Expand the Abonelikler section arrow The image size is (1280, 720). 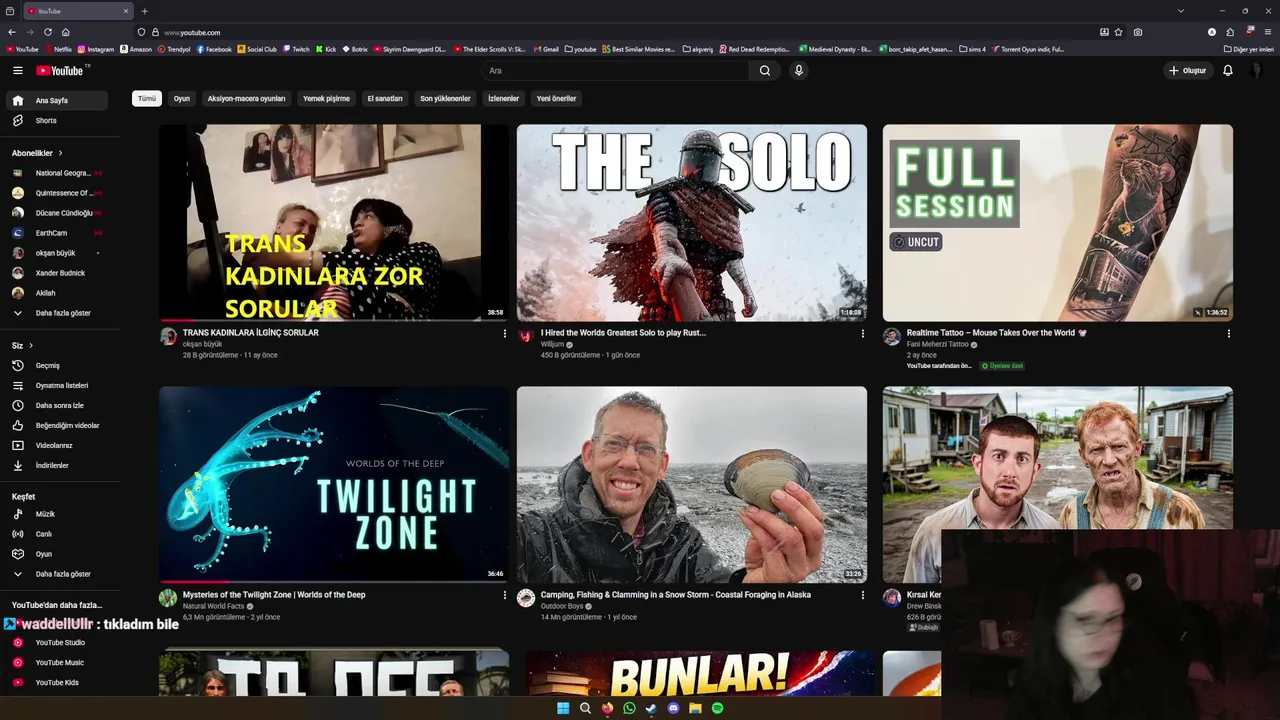pyautogui.click(x=60, y=153)
